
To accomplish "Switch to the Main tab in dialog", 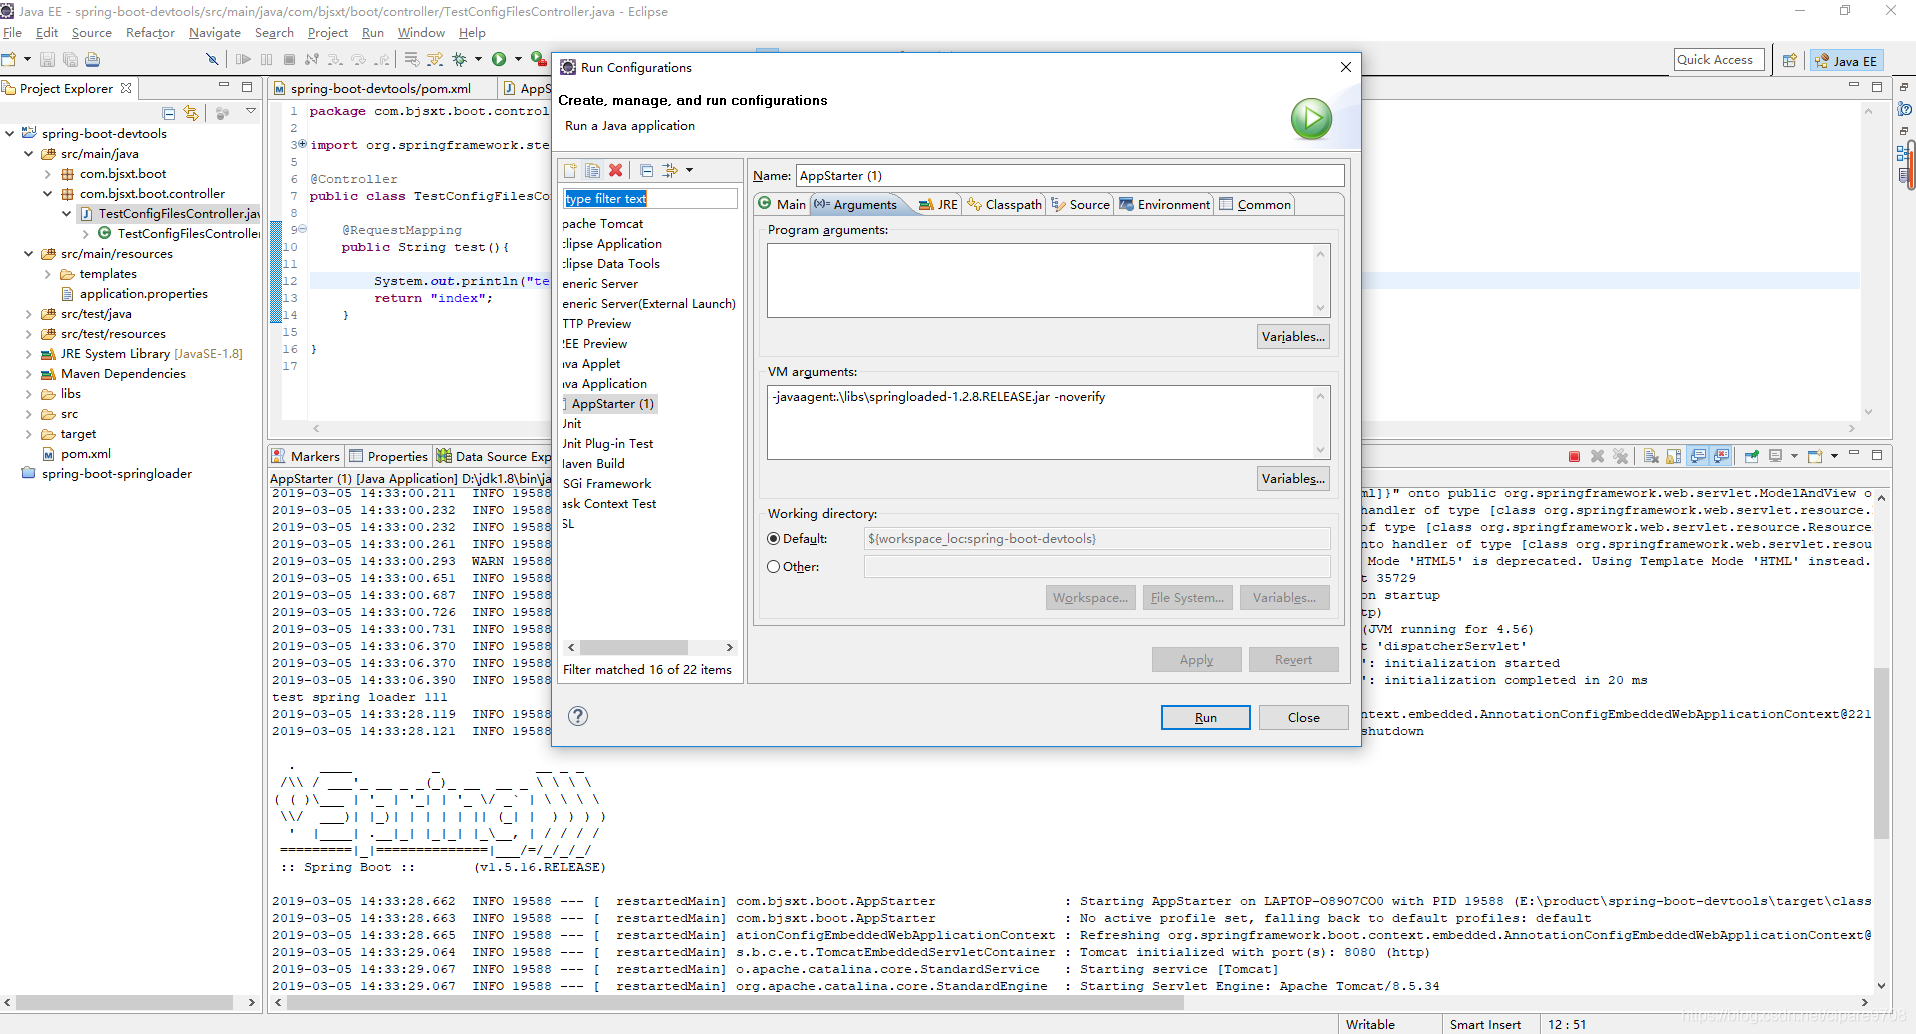I will coord(781,204).
